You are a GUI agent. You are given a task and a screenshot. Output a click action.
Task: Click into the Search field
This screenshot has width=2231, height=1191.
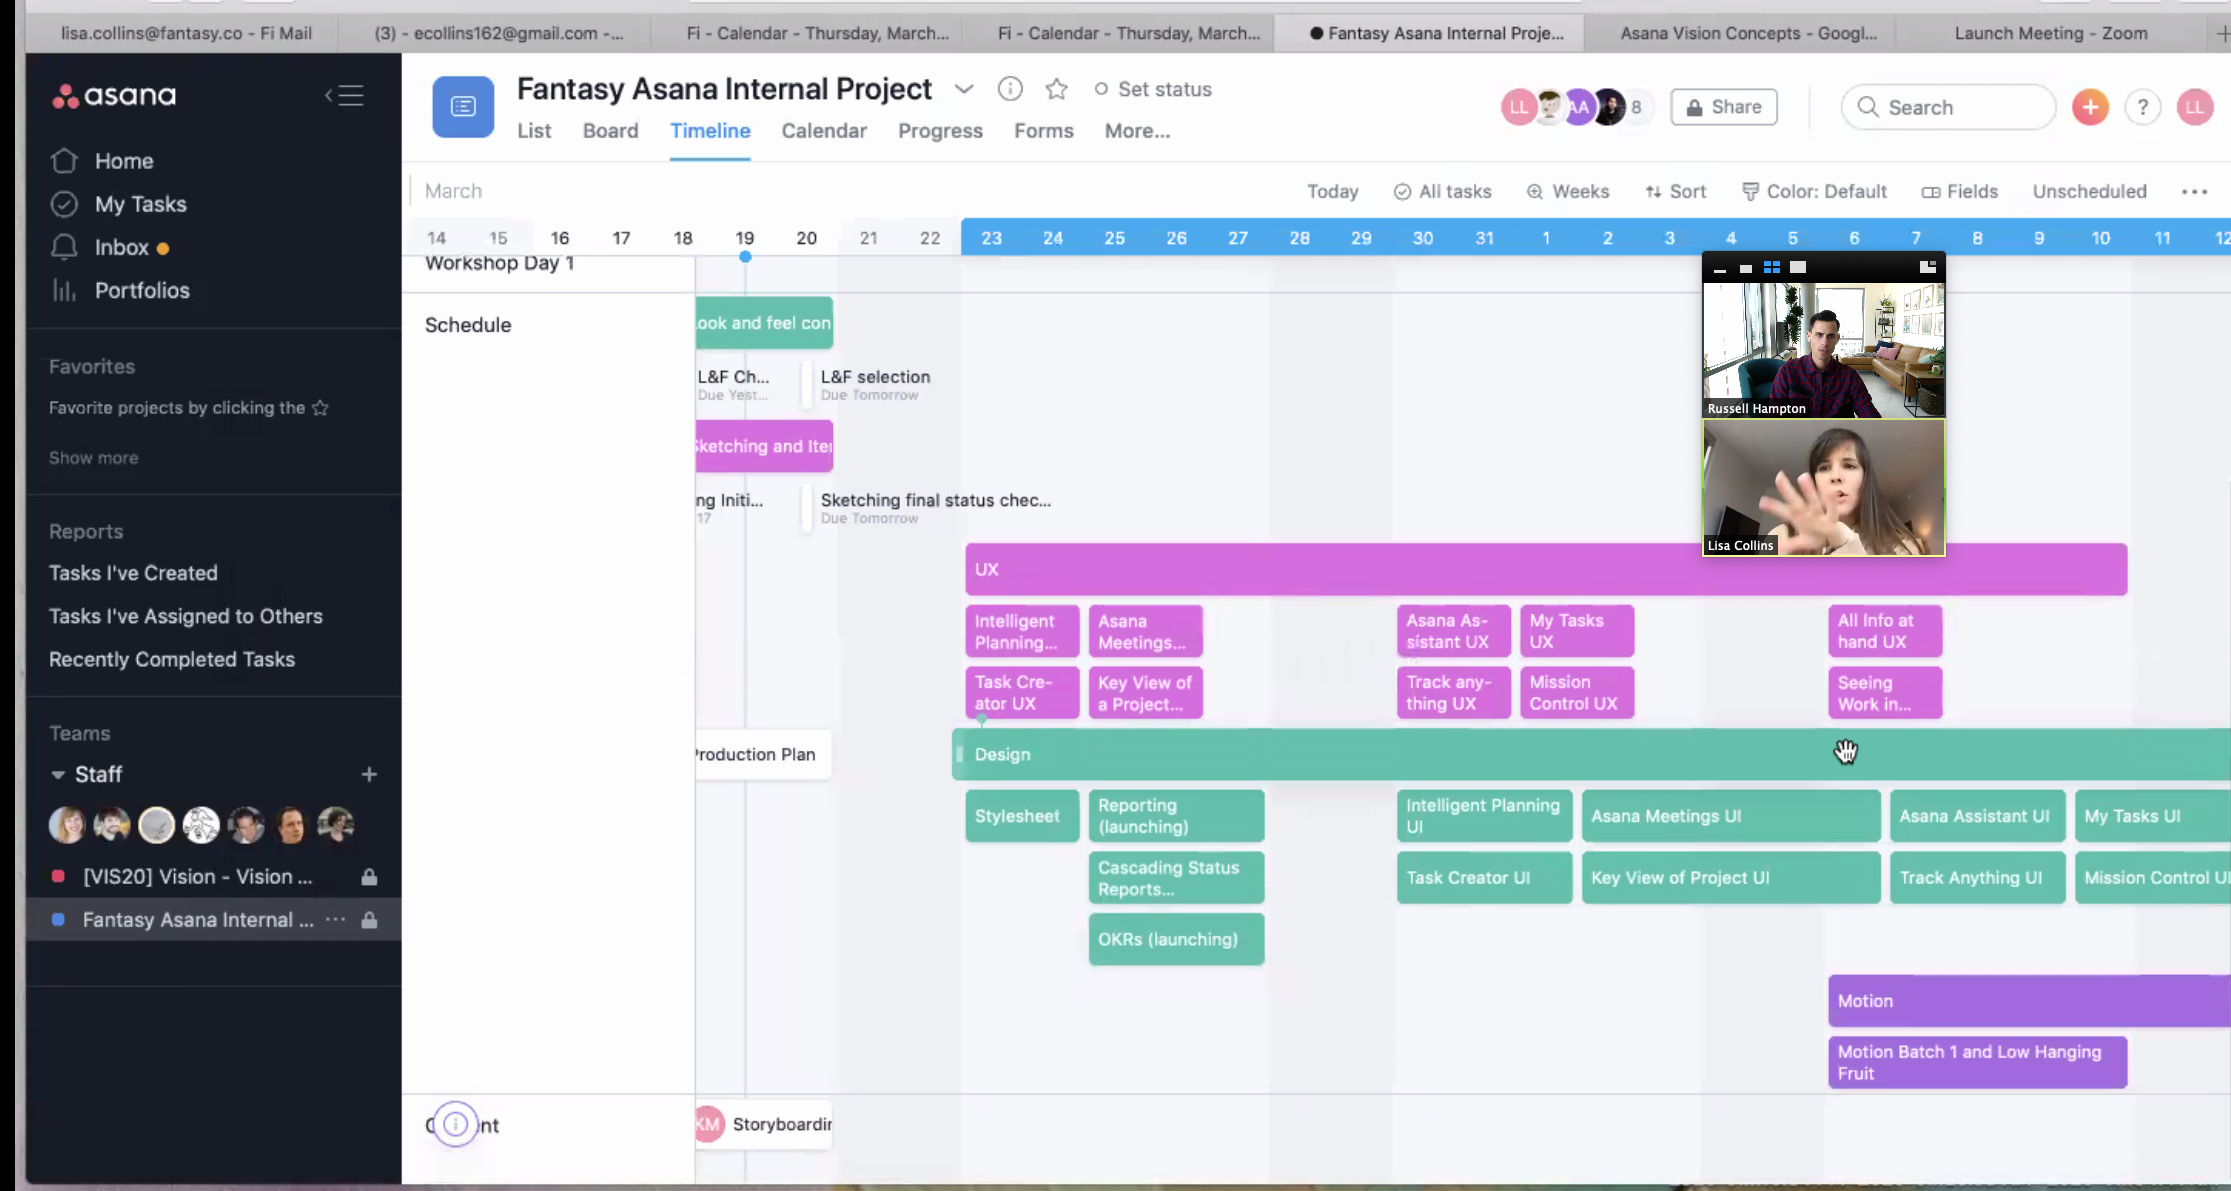[x=1948, y=107]
